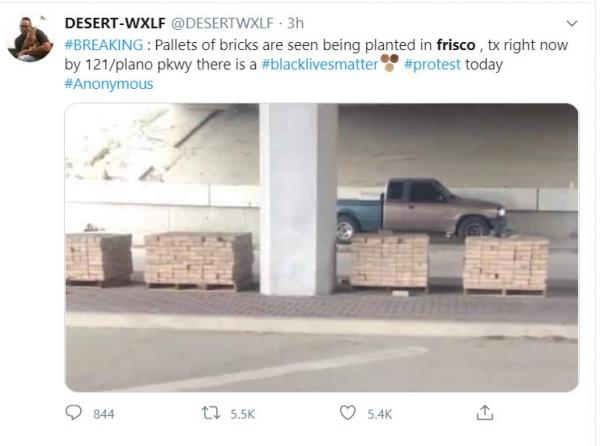Click the bold frisco search term
The image size is (600, 446).
(456, 45)
